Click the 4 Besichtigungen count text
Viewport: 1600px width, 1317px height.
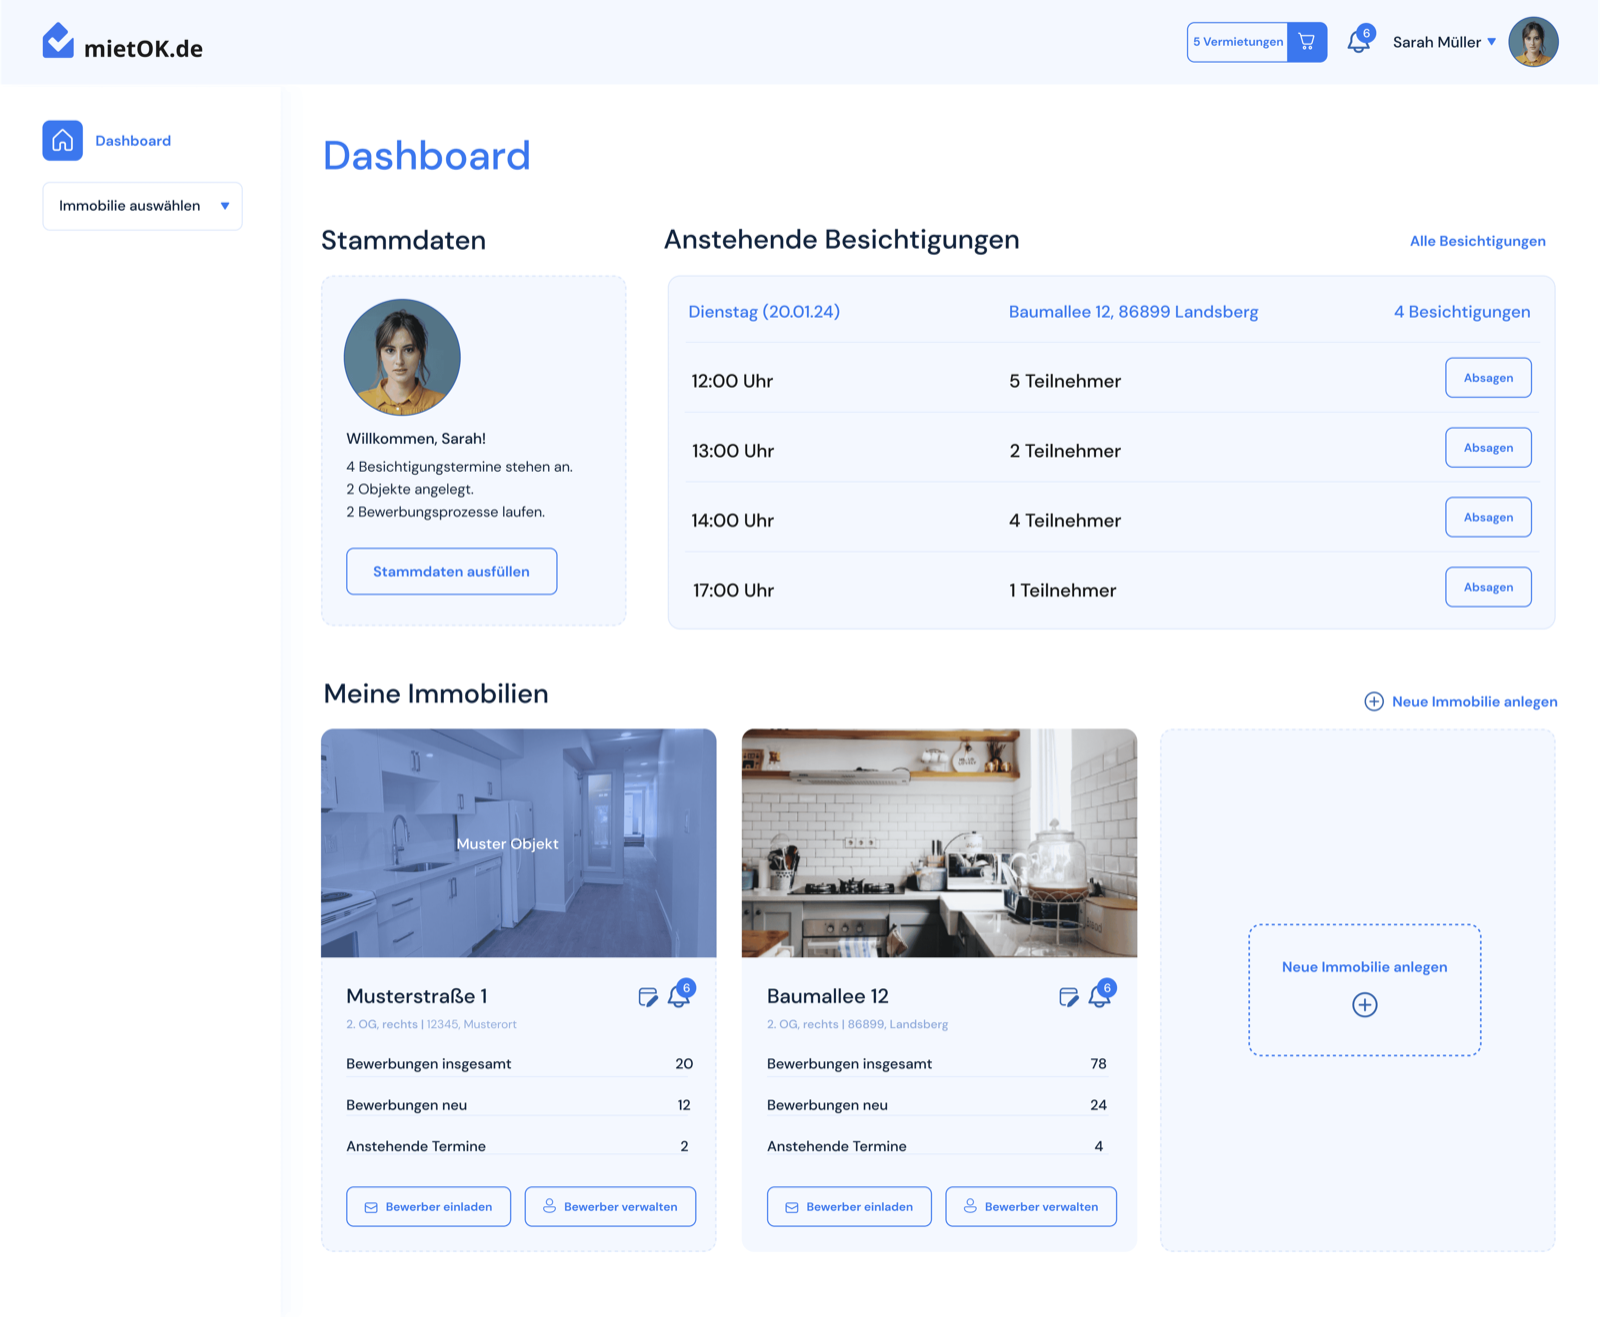pyautogui.click(x=1462, y=312)
